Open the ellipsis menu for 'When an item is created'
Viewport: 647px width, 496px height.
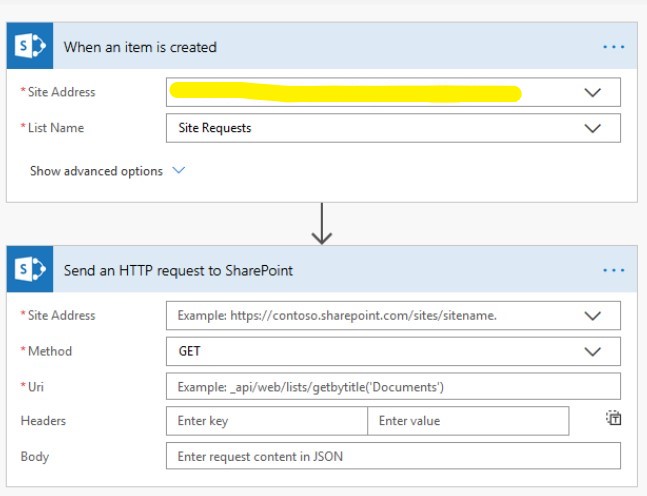point(614,47)
